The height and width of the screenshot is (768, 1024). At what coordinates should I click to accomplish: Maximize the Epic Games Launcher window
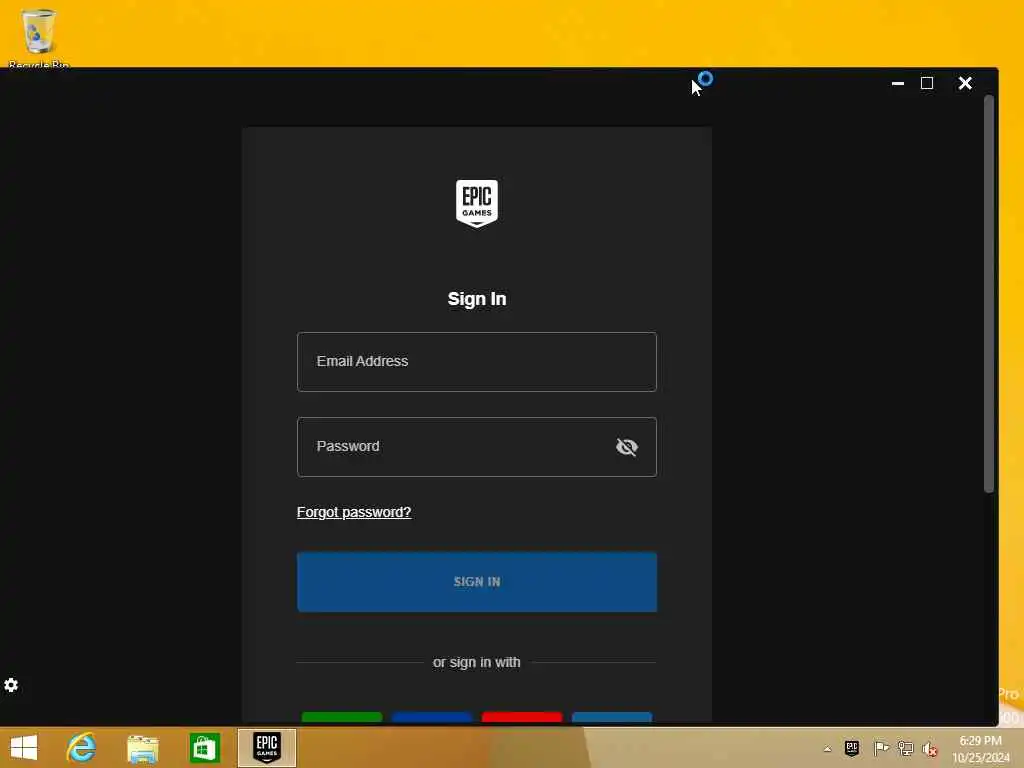(927, 84)
